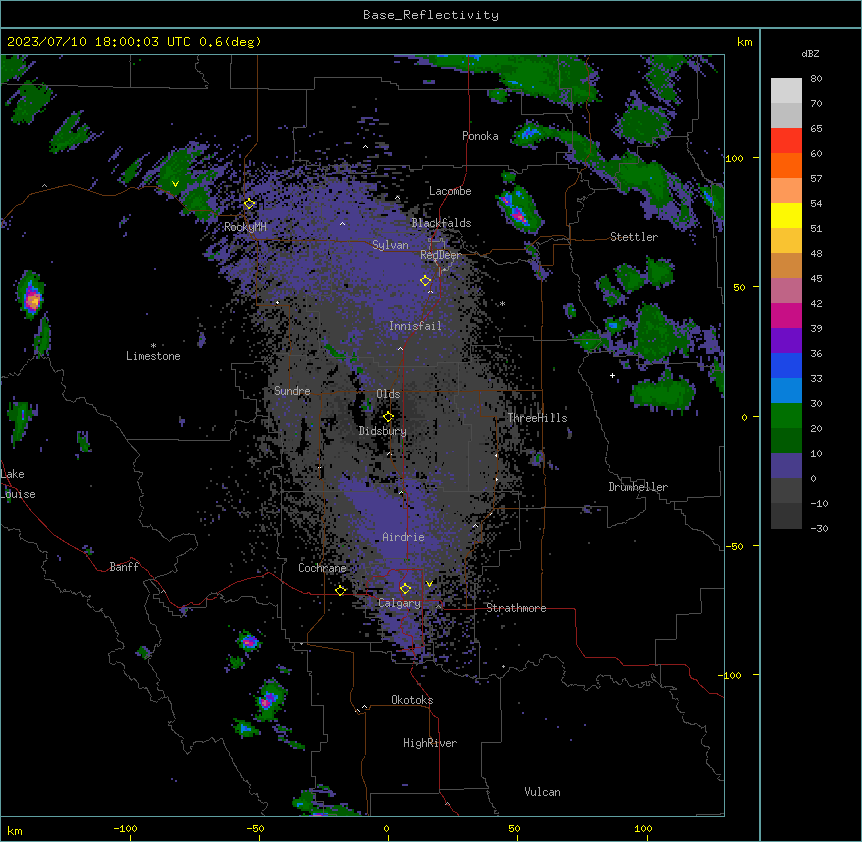
Task: Click the Innisfail city label
Action: (x=415, y=326)
